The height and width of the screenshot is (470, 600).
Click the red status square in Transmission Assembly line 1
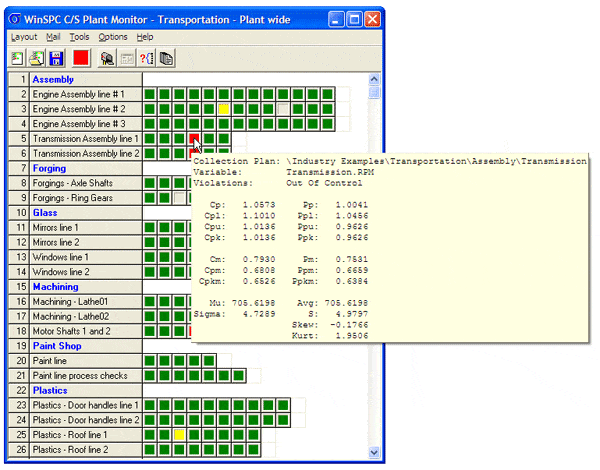click(195, 138)
